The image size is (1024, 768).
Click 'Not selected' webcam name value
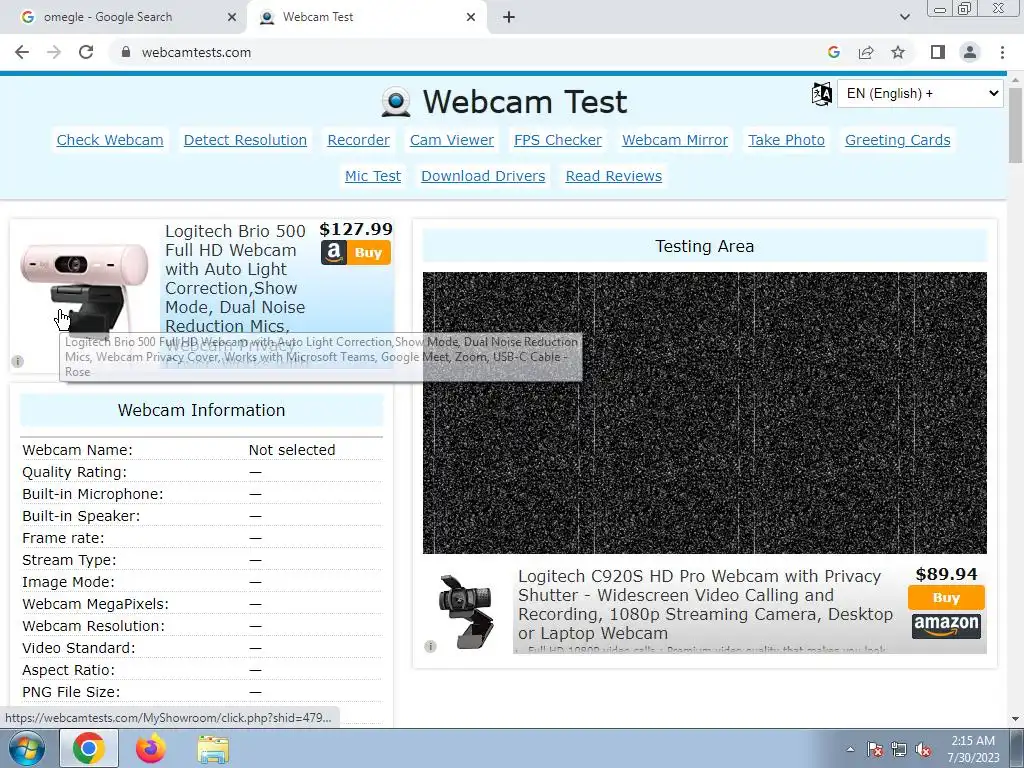pos(292,450)
